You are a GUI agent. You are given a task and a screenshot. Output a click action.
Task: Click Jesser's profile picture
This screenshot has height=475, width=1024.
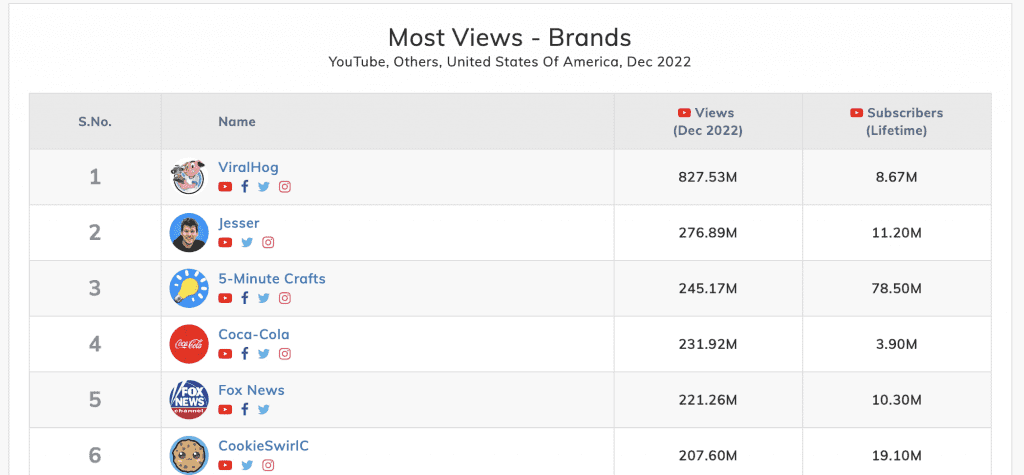(189, 233)
